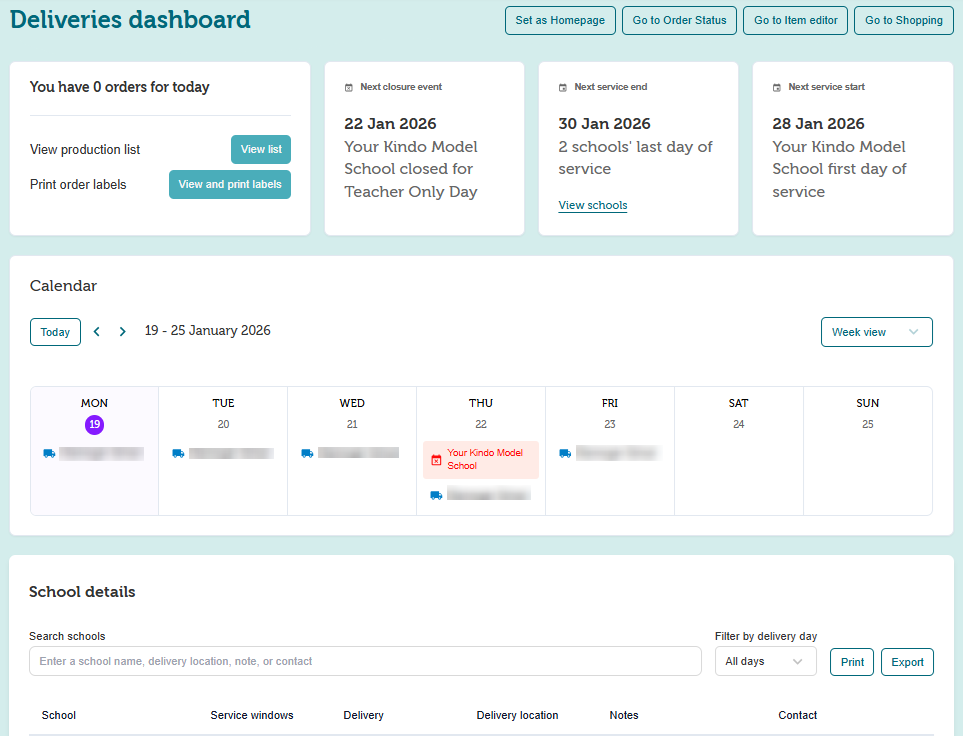Viewport: 963px width, 736px height.
Task: Click the red closure calendar icon on Thursday
Action: 436,460
